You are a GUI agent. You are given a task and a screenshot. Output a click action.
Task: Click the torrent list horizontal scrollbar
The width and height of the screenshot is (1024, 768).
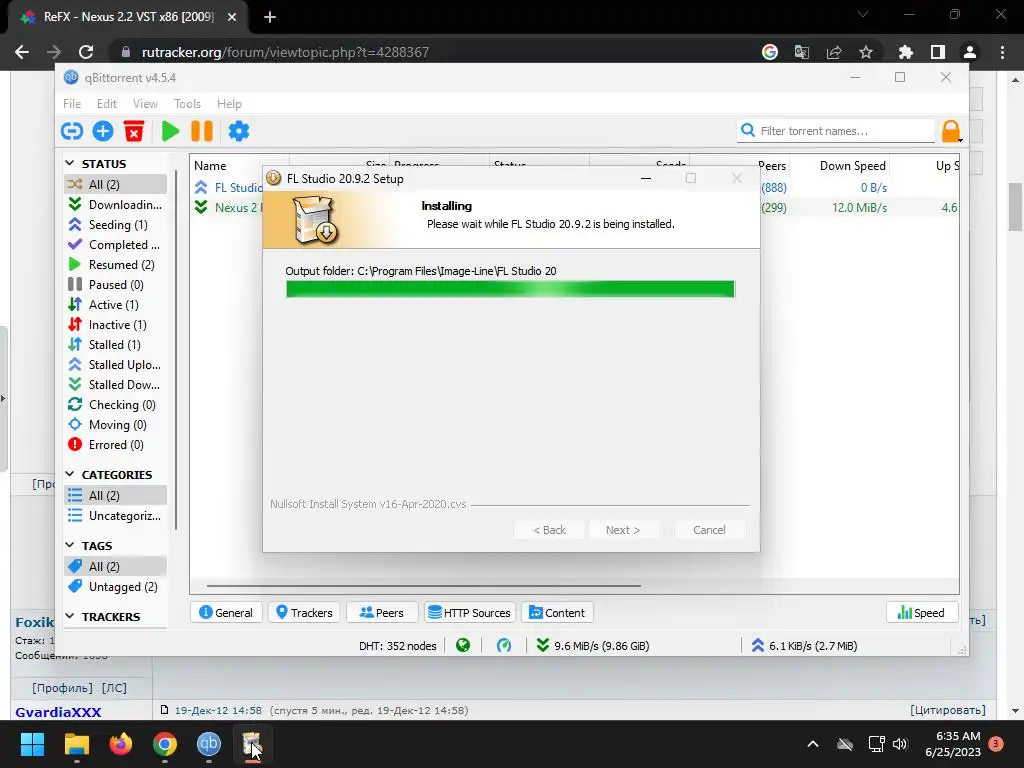424,586
